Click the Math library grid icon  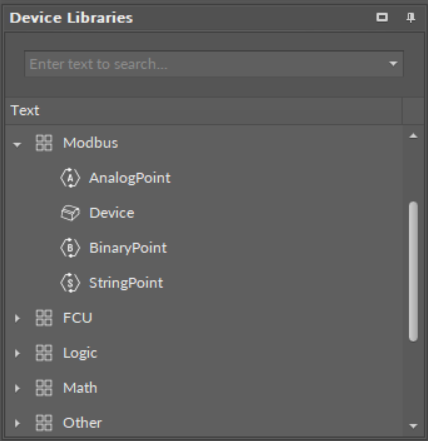click(x=44, y=388)
